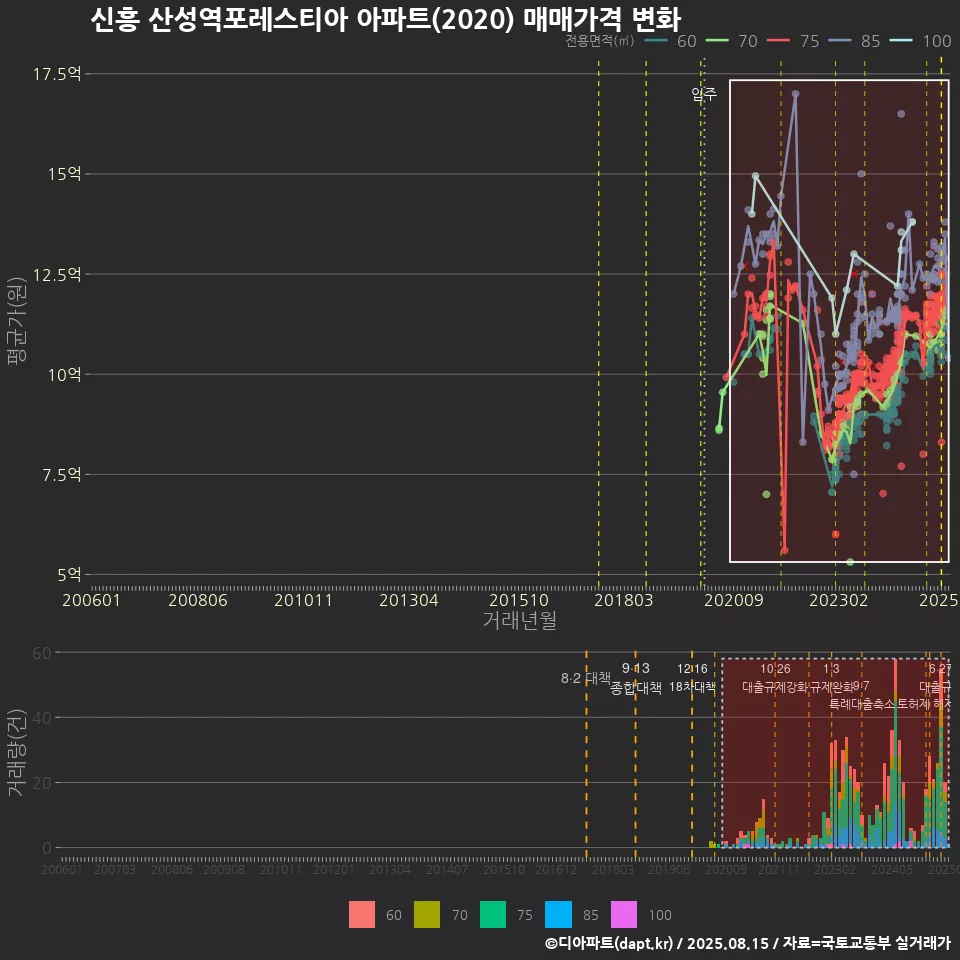960x960 pixels.
Task: Click the chart title 신흥 산성역포레스티아 아파트(2020) 매매가격 변화
Action: click(x=386, y=20)
